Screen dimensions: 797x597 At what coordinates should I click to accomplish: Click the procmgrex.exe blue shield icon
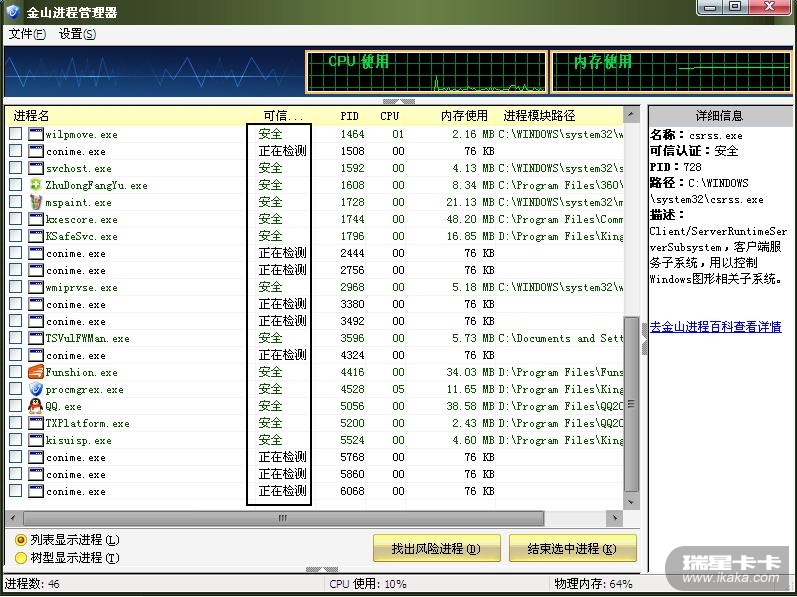pos(36,389)
